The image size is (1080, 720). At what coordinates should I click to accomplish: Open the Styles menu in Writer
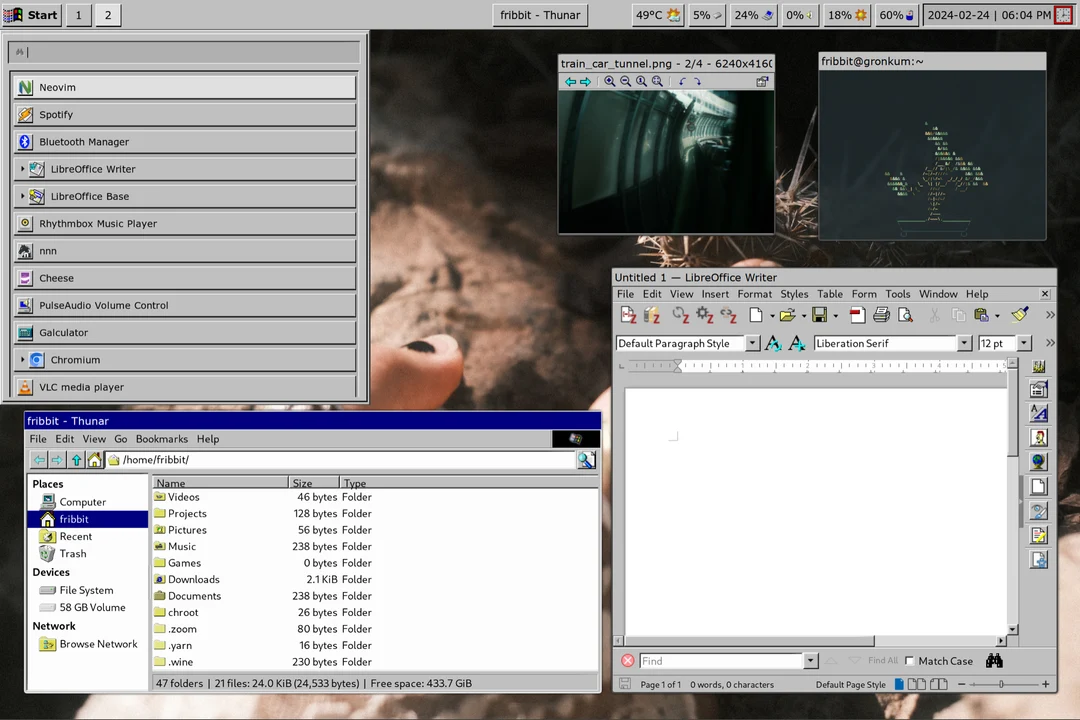[x=794, y=294]
